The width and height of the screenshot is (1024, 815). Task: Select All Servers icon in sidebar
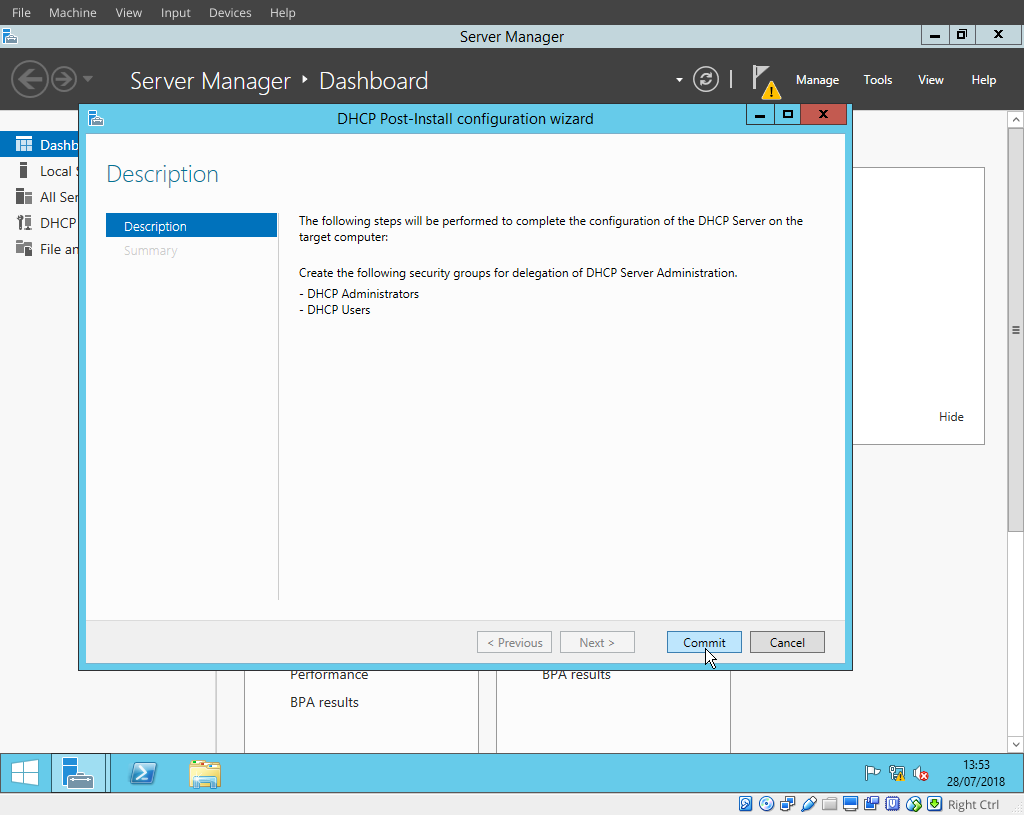[24, 197]
